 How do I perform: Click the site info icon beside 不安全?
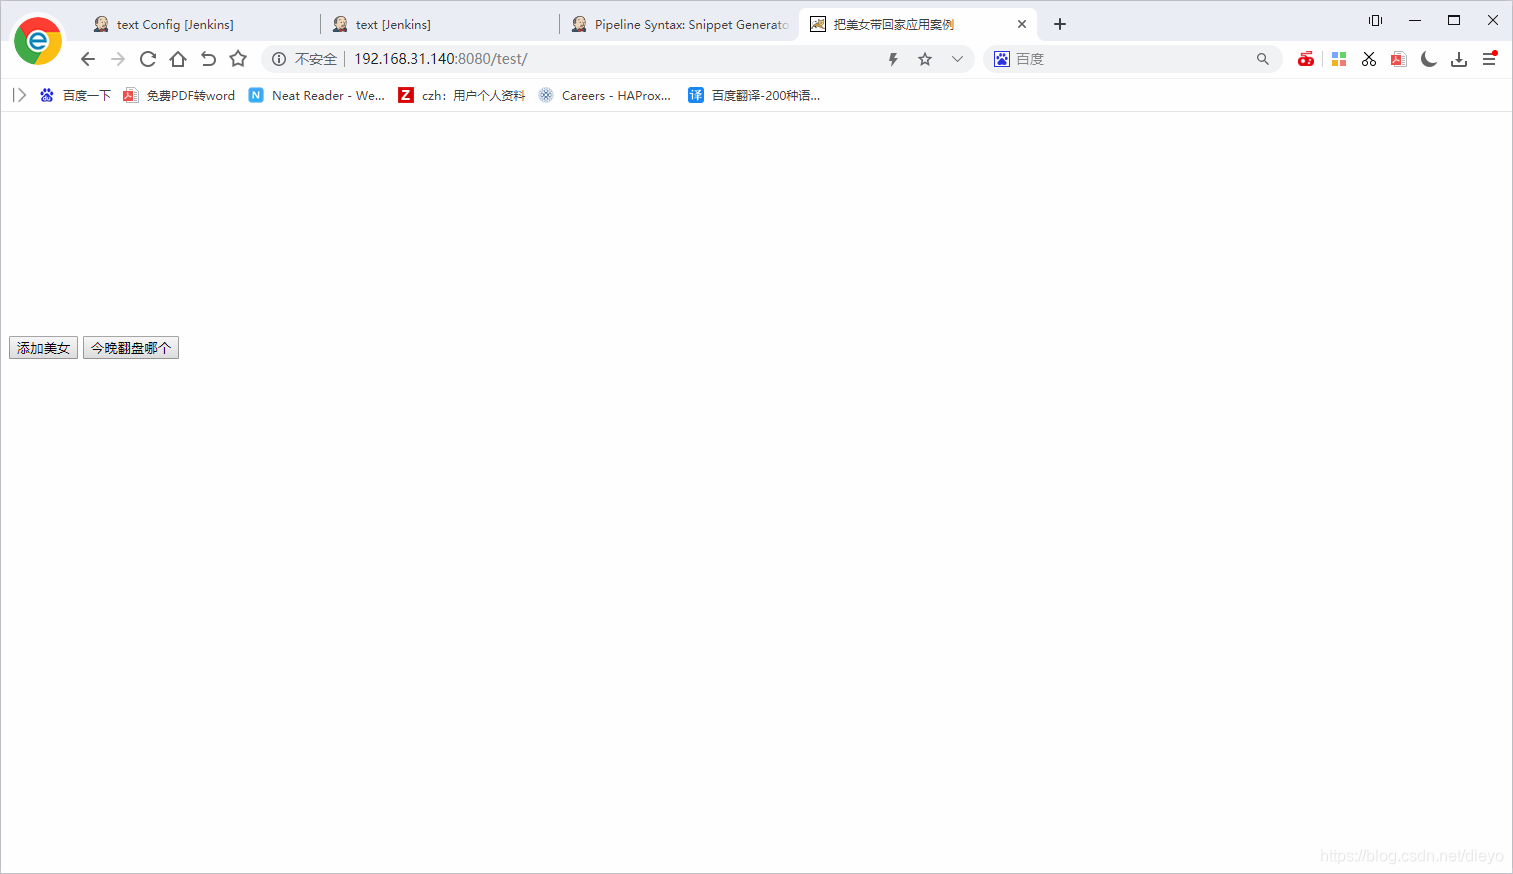click(x=279, y=59)
